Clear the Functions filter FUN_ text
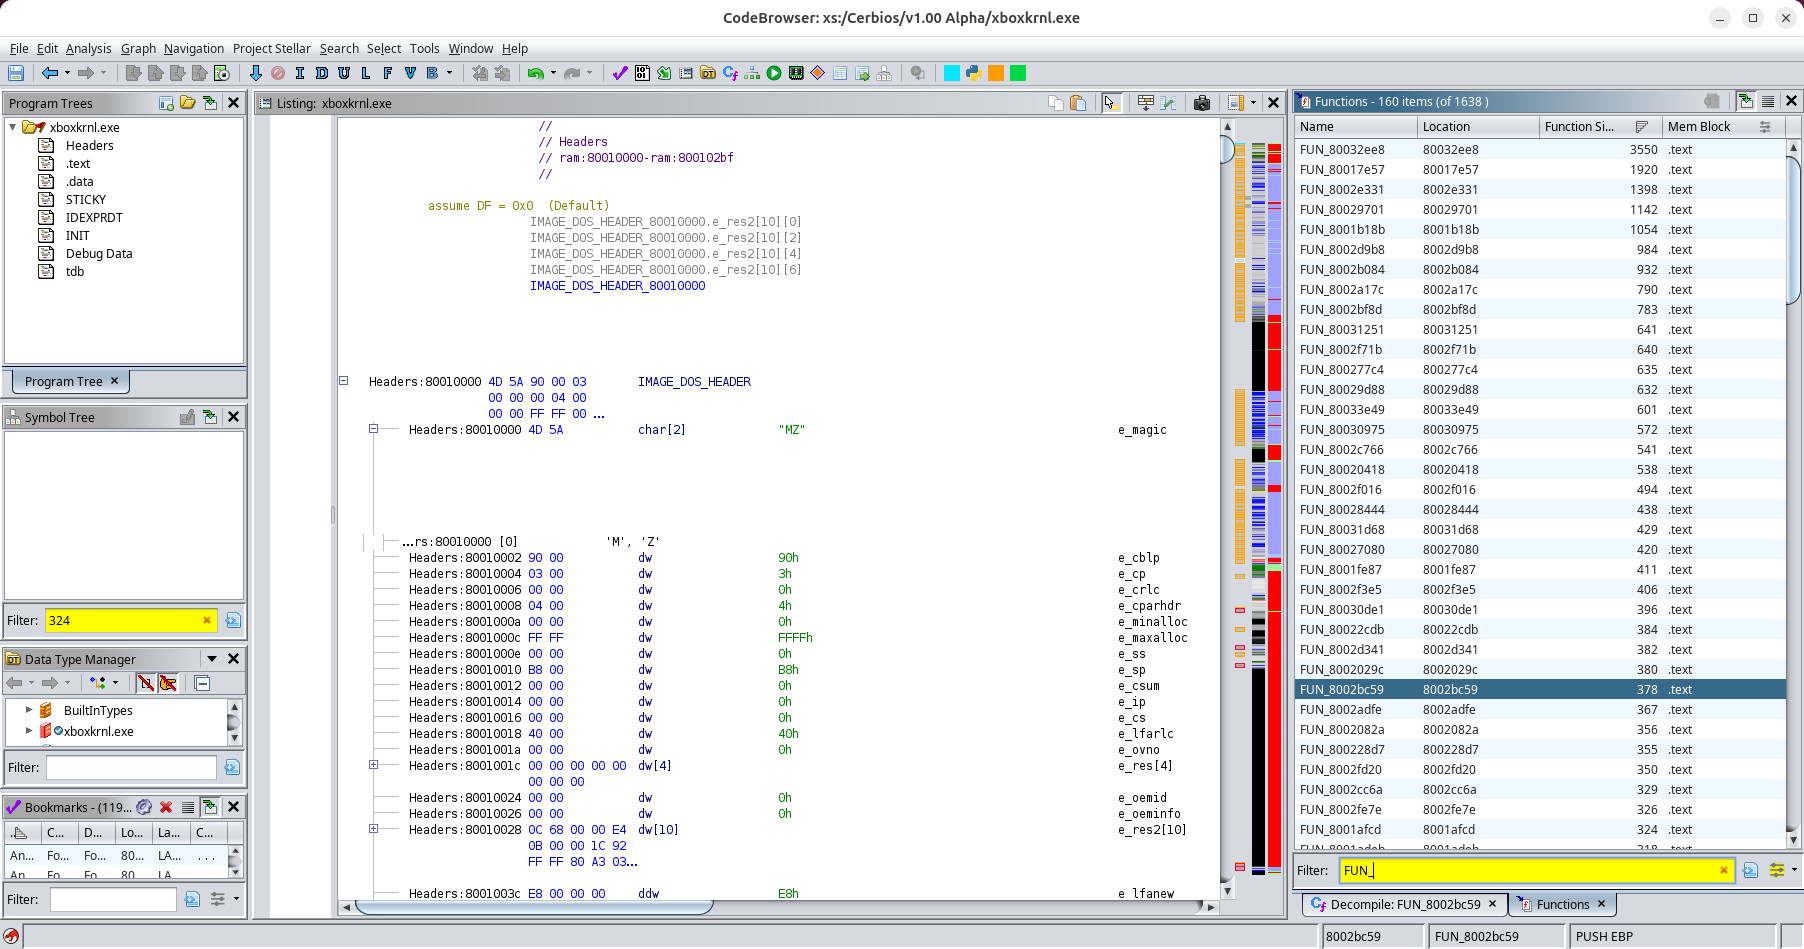This screenshot has height=949, width=1804. point(1724,870)
